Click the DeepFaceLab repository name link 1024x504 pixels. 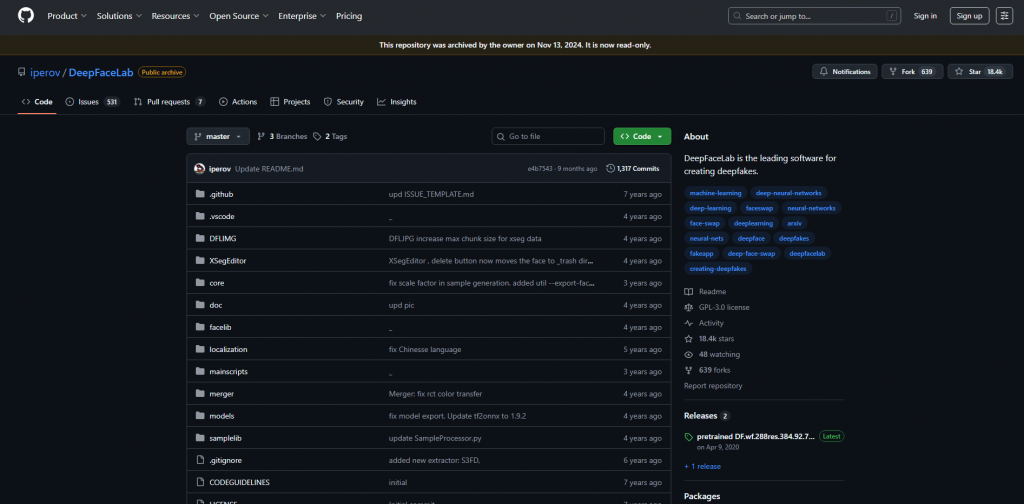point(101,72)
